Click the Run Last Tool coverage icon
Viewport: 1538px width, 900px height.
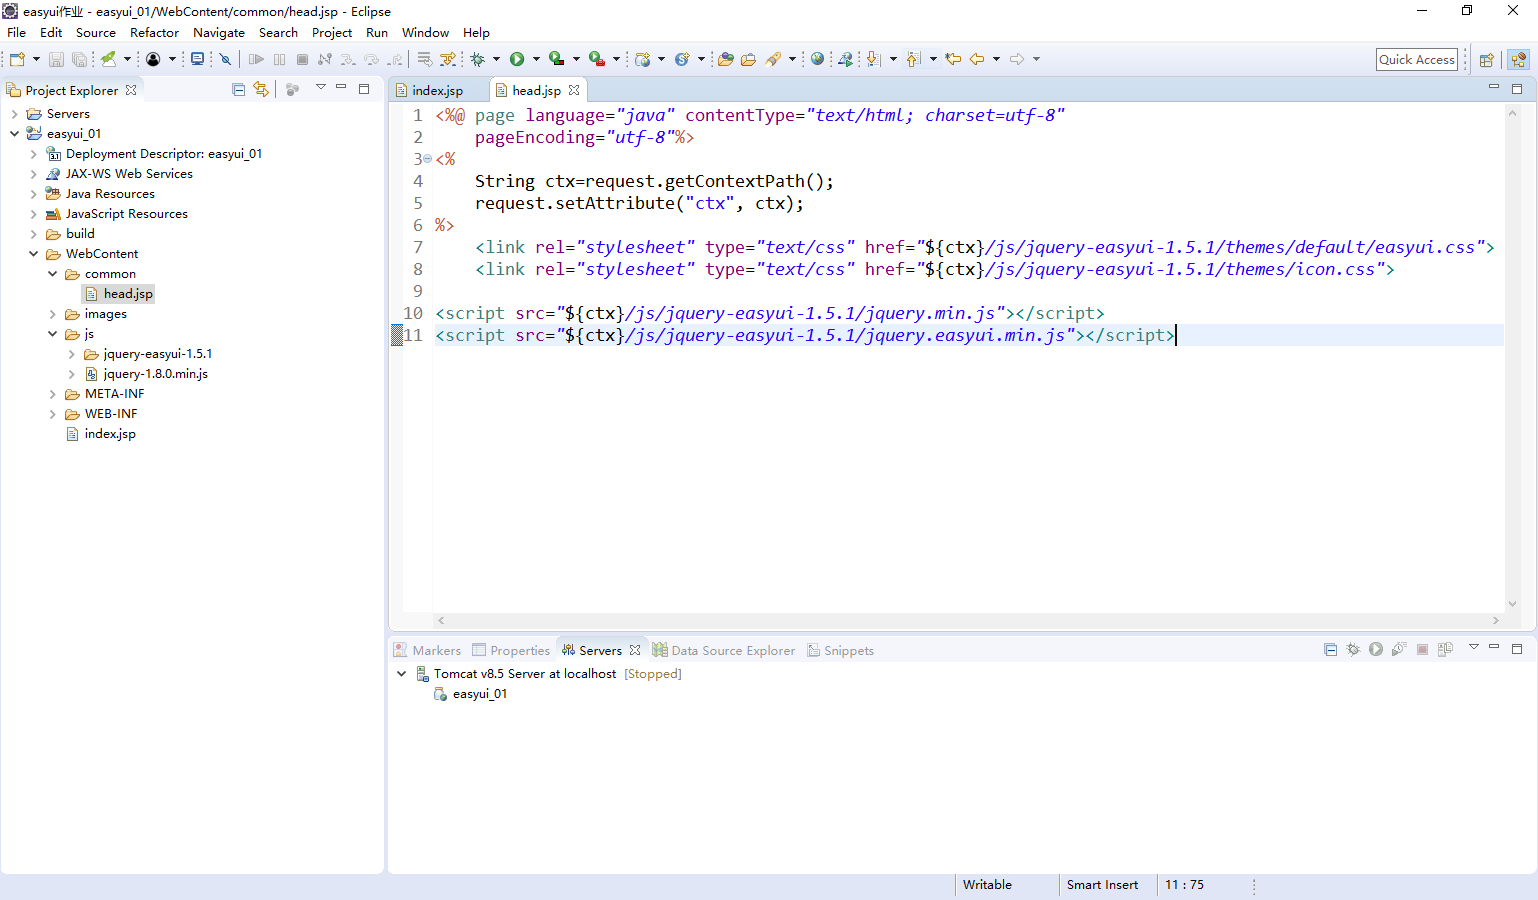pyautogui.click(x=557, y=59)
